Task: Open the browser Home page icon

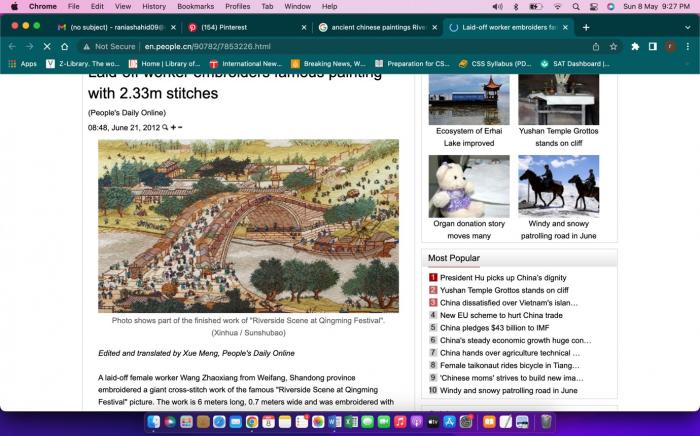Action: (65, 46)
